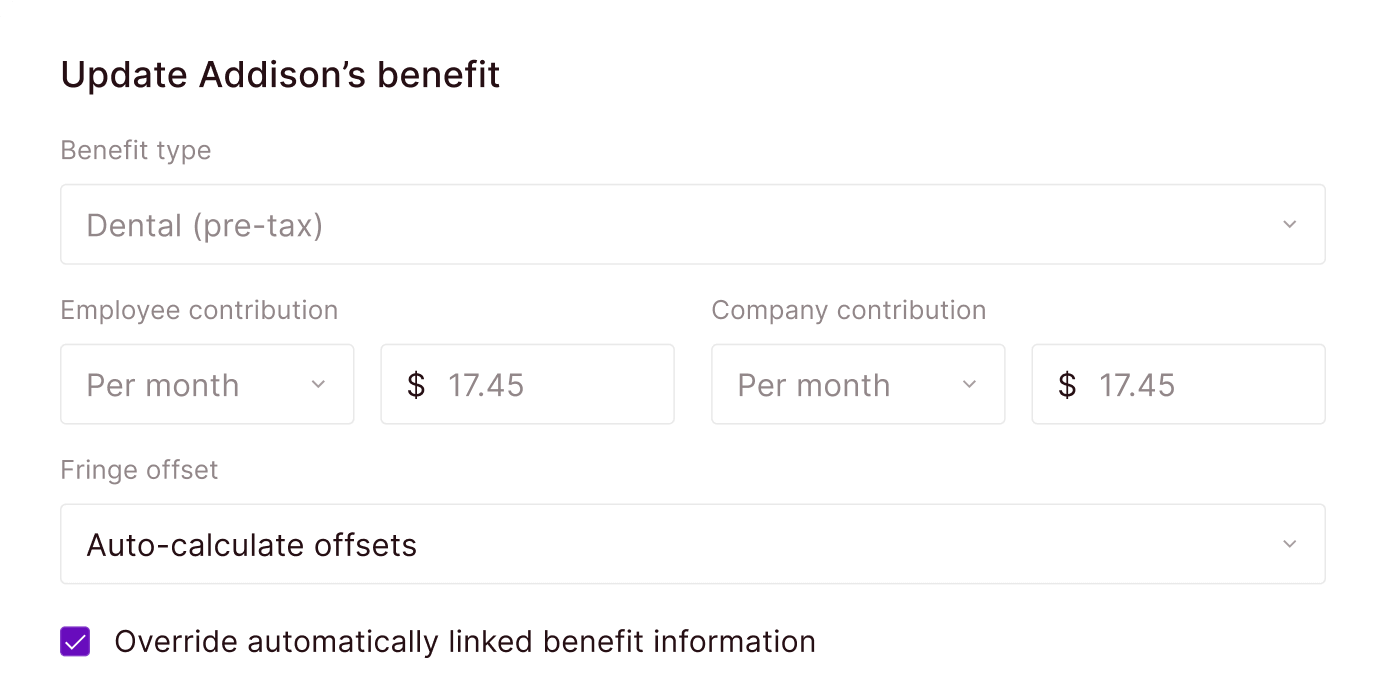Image resolution: width=1374 pixels, height=690 pixels.
Task: Expand the Auto-calculate offsets dropdown
Action: coord(692,545)
